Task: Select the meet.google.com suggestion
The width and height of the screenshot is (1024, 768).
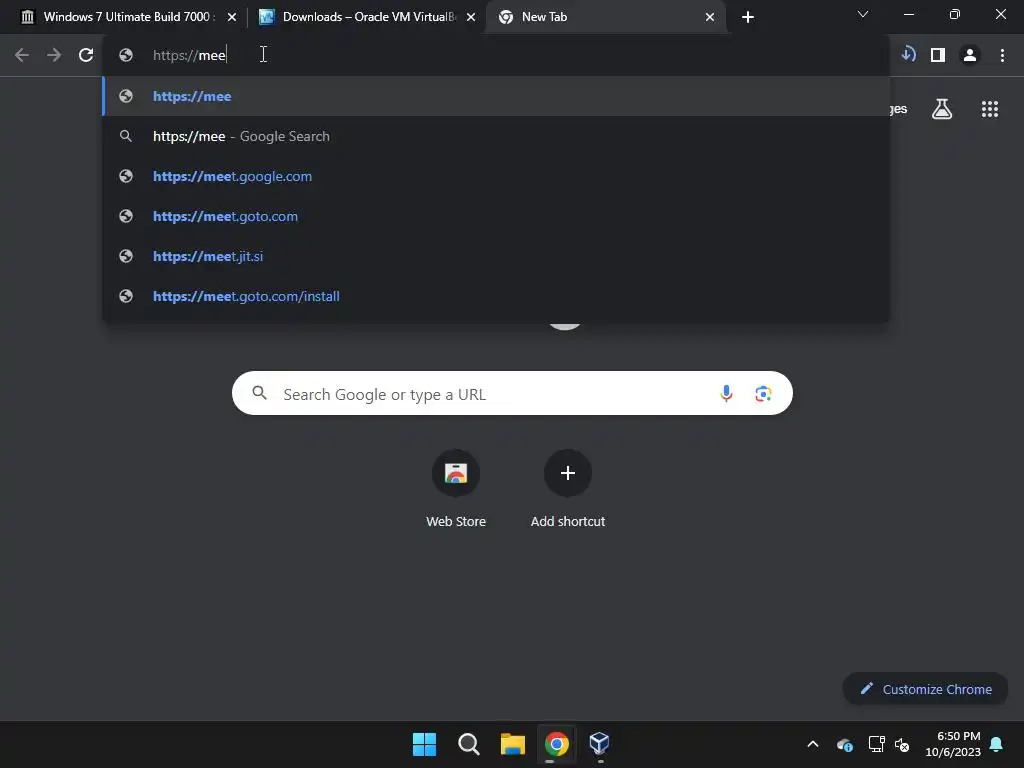Action: (x=496, y=176)
